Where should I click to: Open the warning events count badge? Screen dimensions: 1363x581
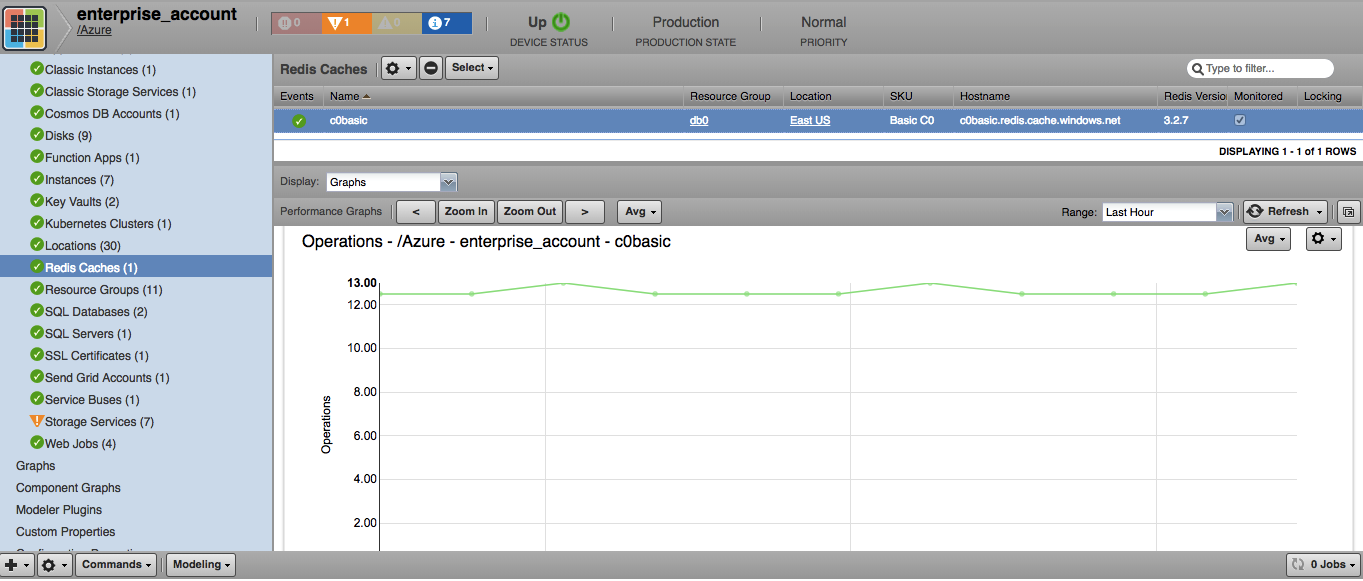396,22
